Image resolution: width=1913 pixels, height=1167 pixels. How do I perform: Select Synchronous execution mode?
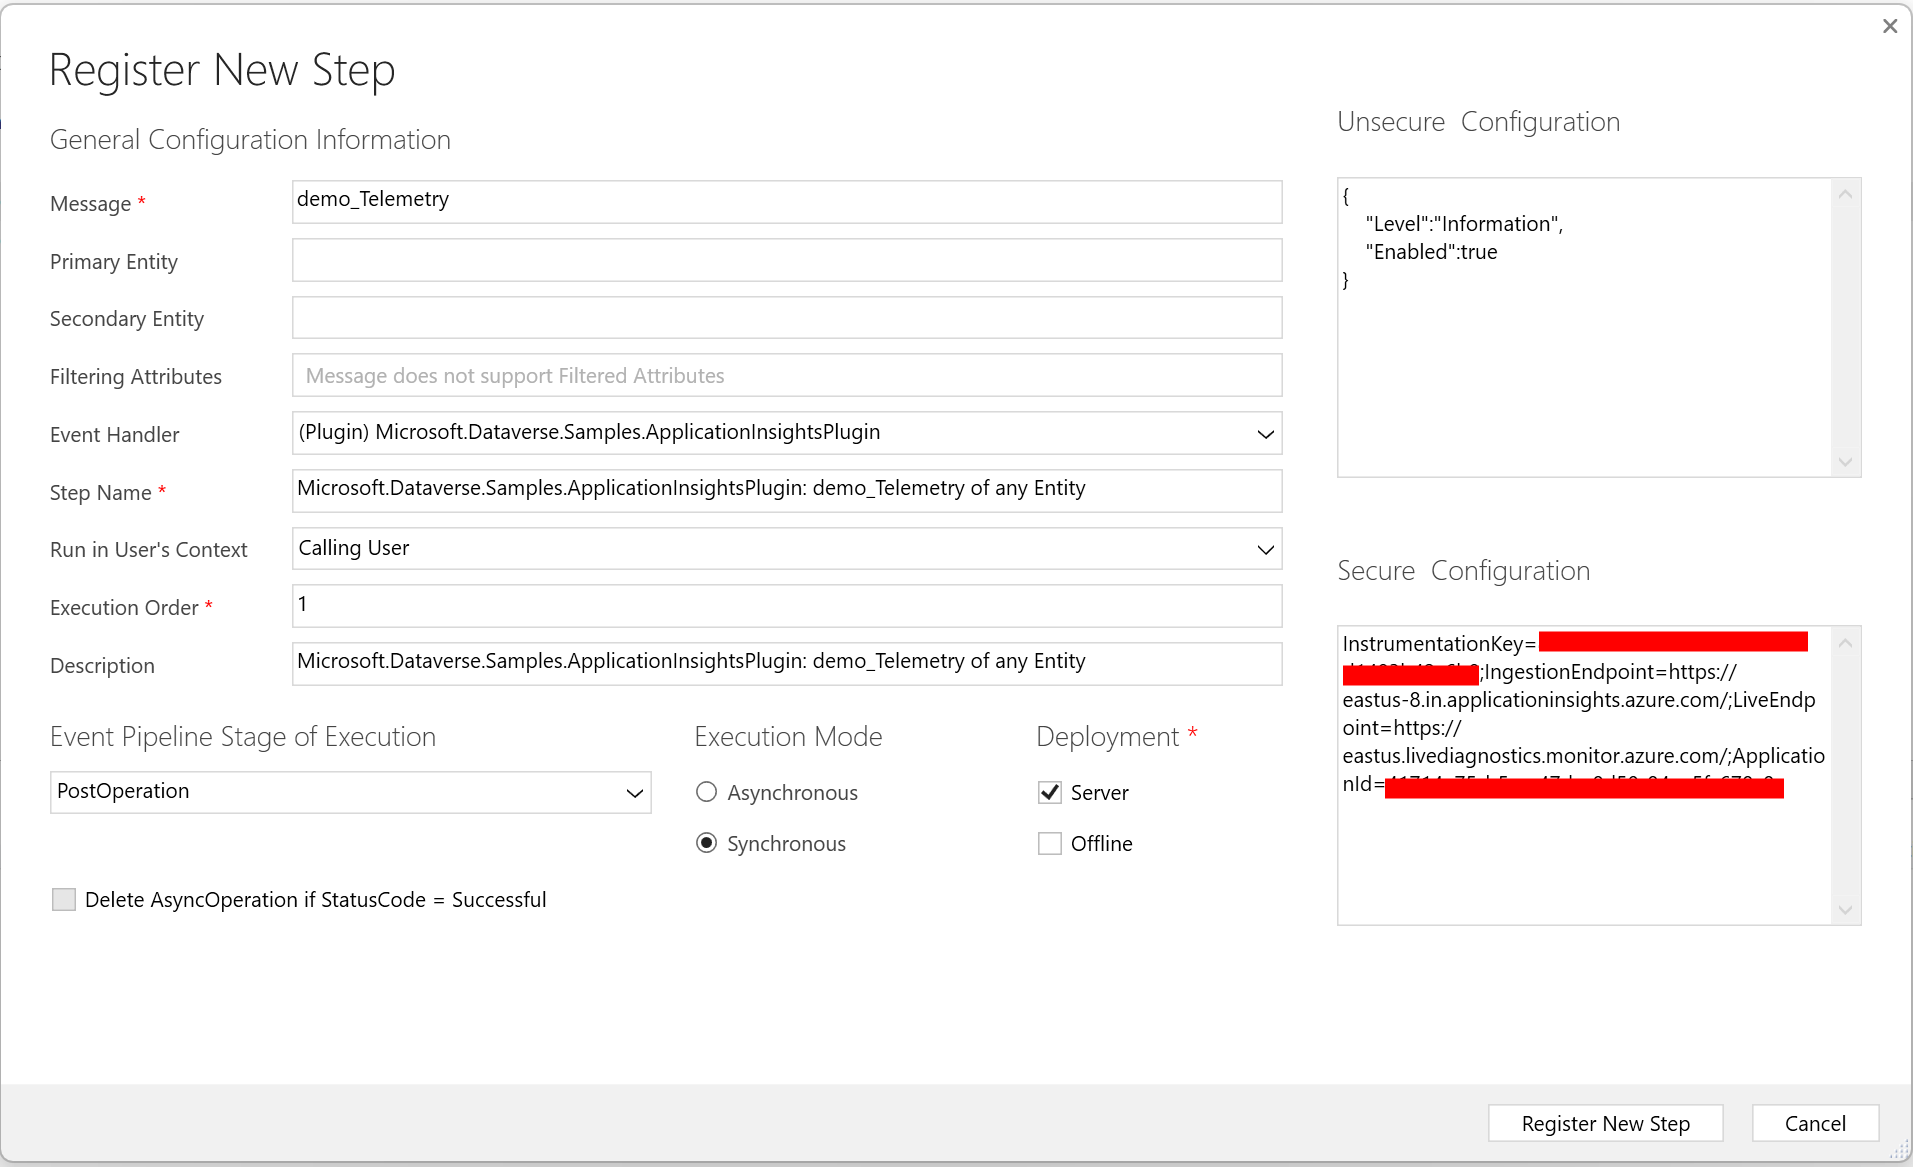coord(707,843)
